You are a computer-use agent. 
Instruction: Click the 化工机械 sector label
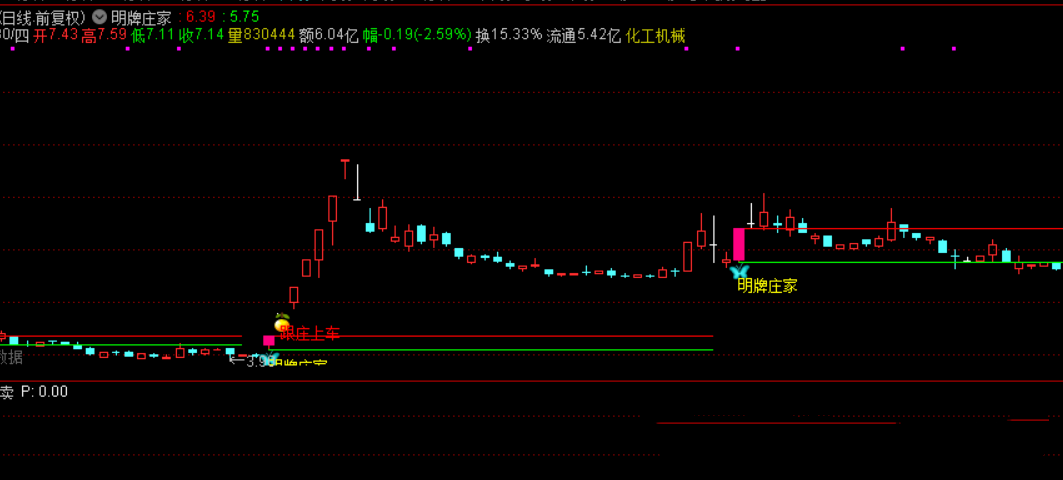656,36
